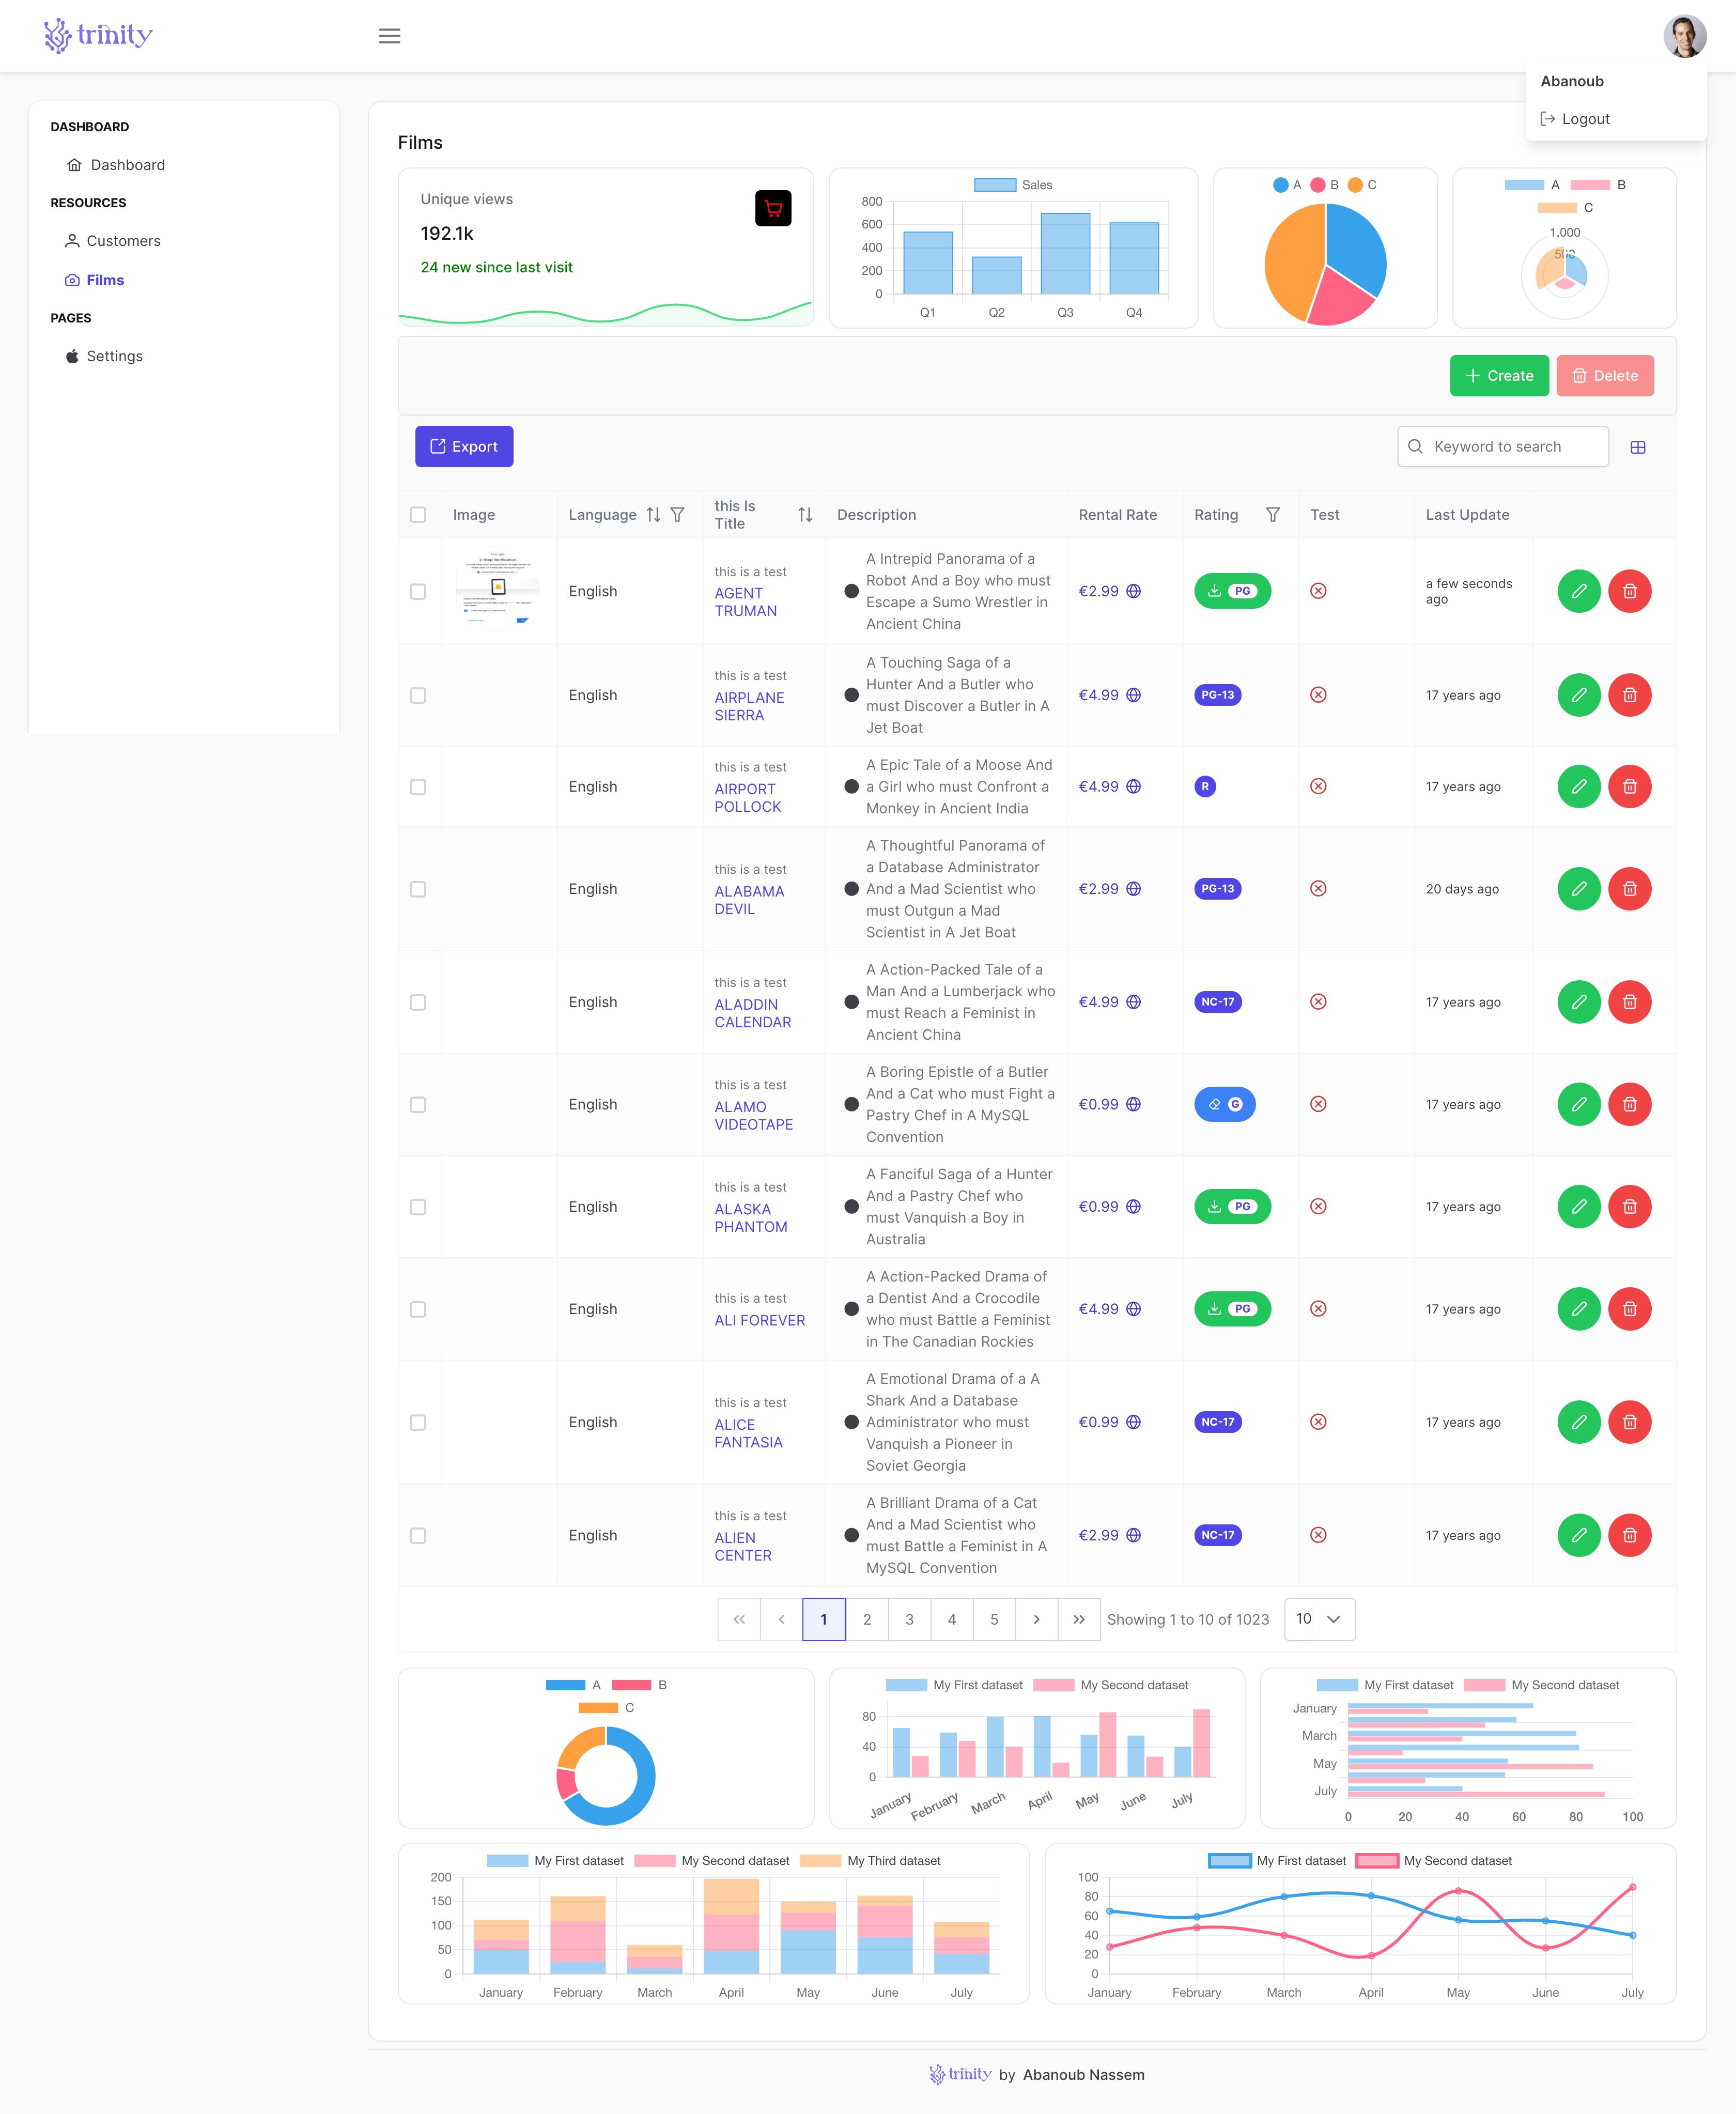Toggle the select-all rows checkbox

[418, 515]
